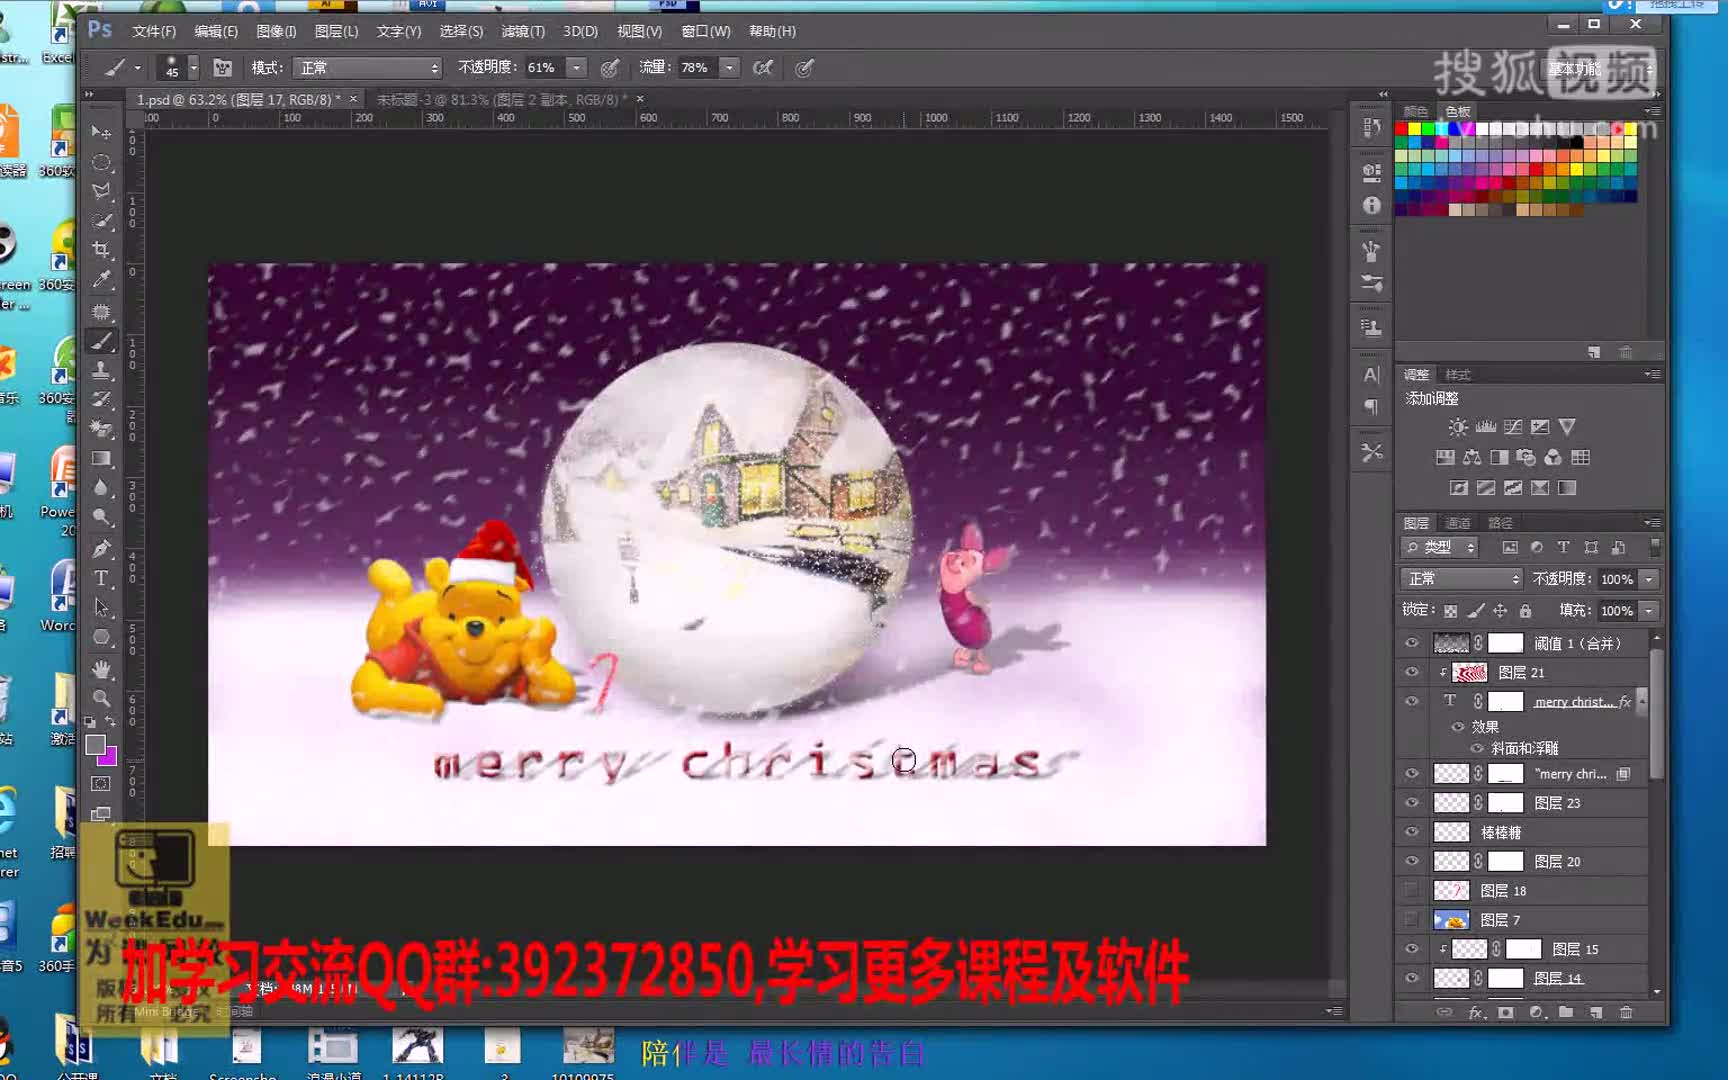
Task: Select the Move tool
Action: click(x=101, y=132)
